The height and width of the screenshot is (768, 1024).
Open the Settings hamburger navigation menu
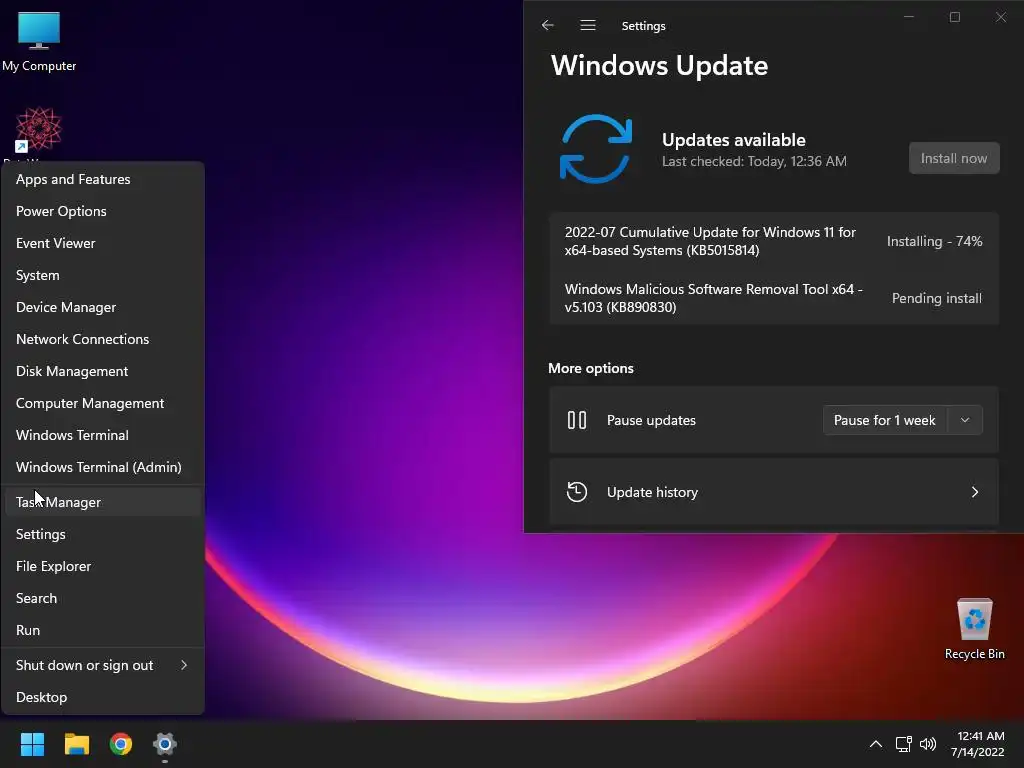click(x=588, y=25)
